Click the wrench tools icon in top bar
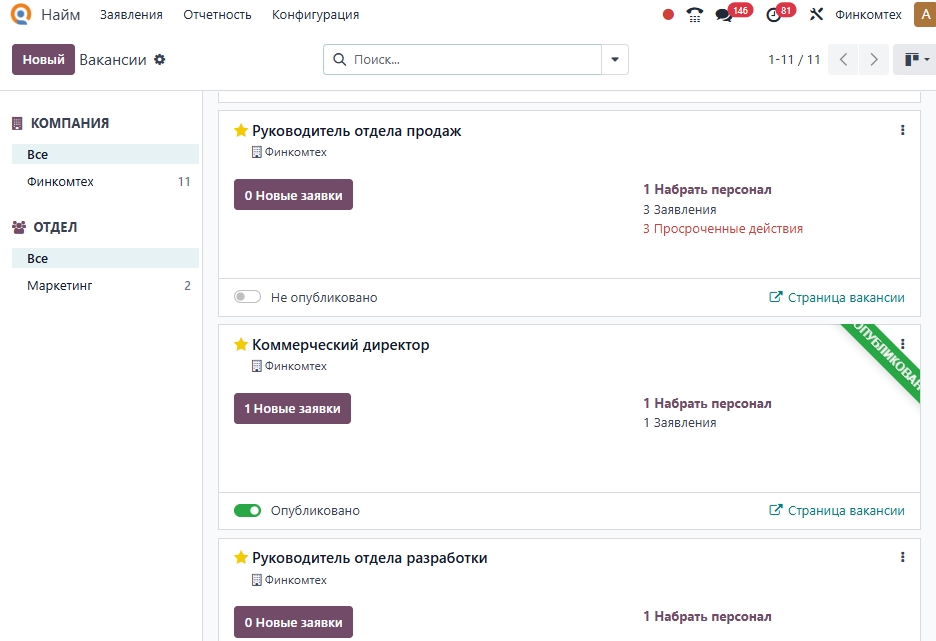The width and height of the screenshot is (936, 641). (x=816, y=15)
